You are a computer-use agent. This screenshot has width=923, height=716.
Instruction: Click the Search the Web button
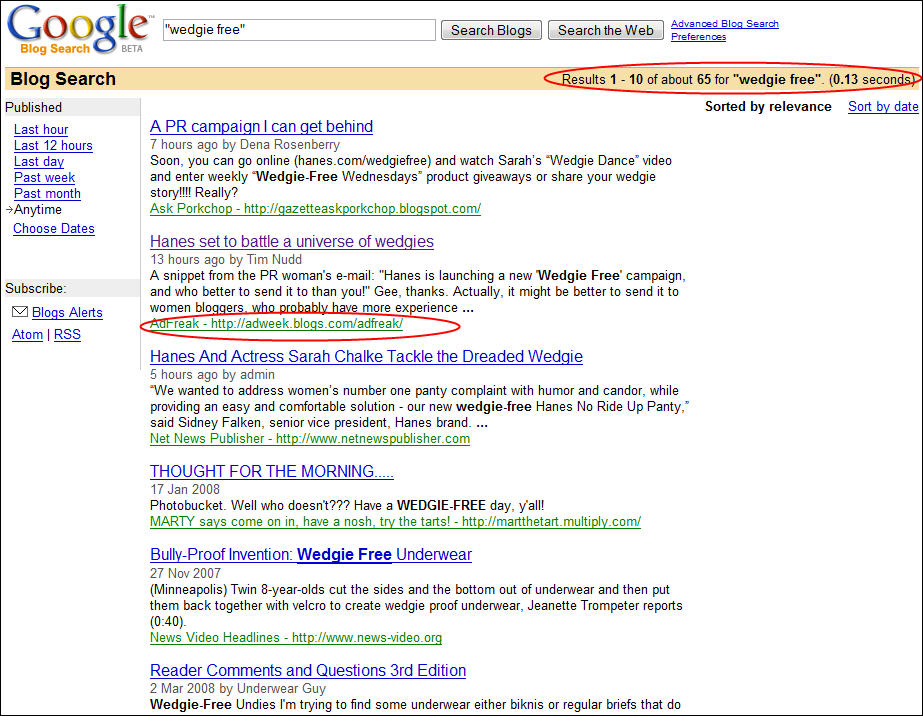coord(605,30)
